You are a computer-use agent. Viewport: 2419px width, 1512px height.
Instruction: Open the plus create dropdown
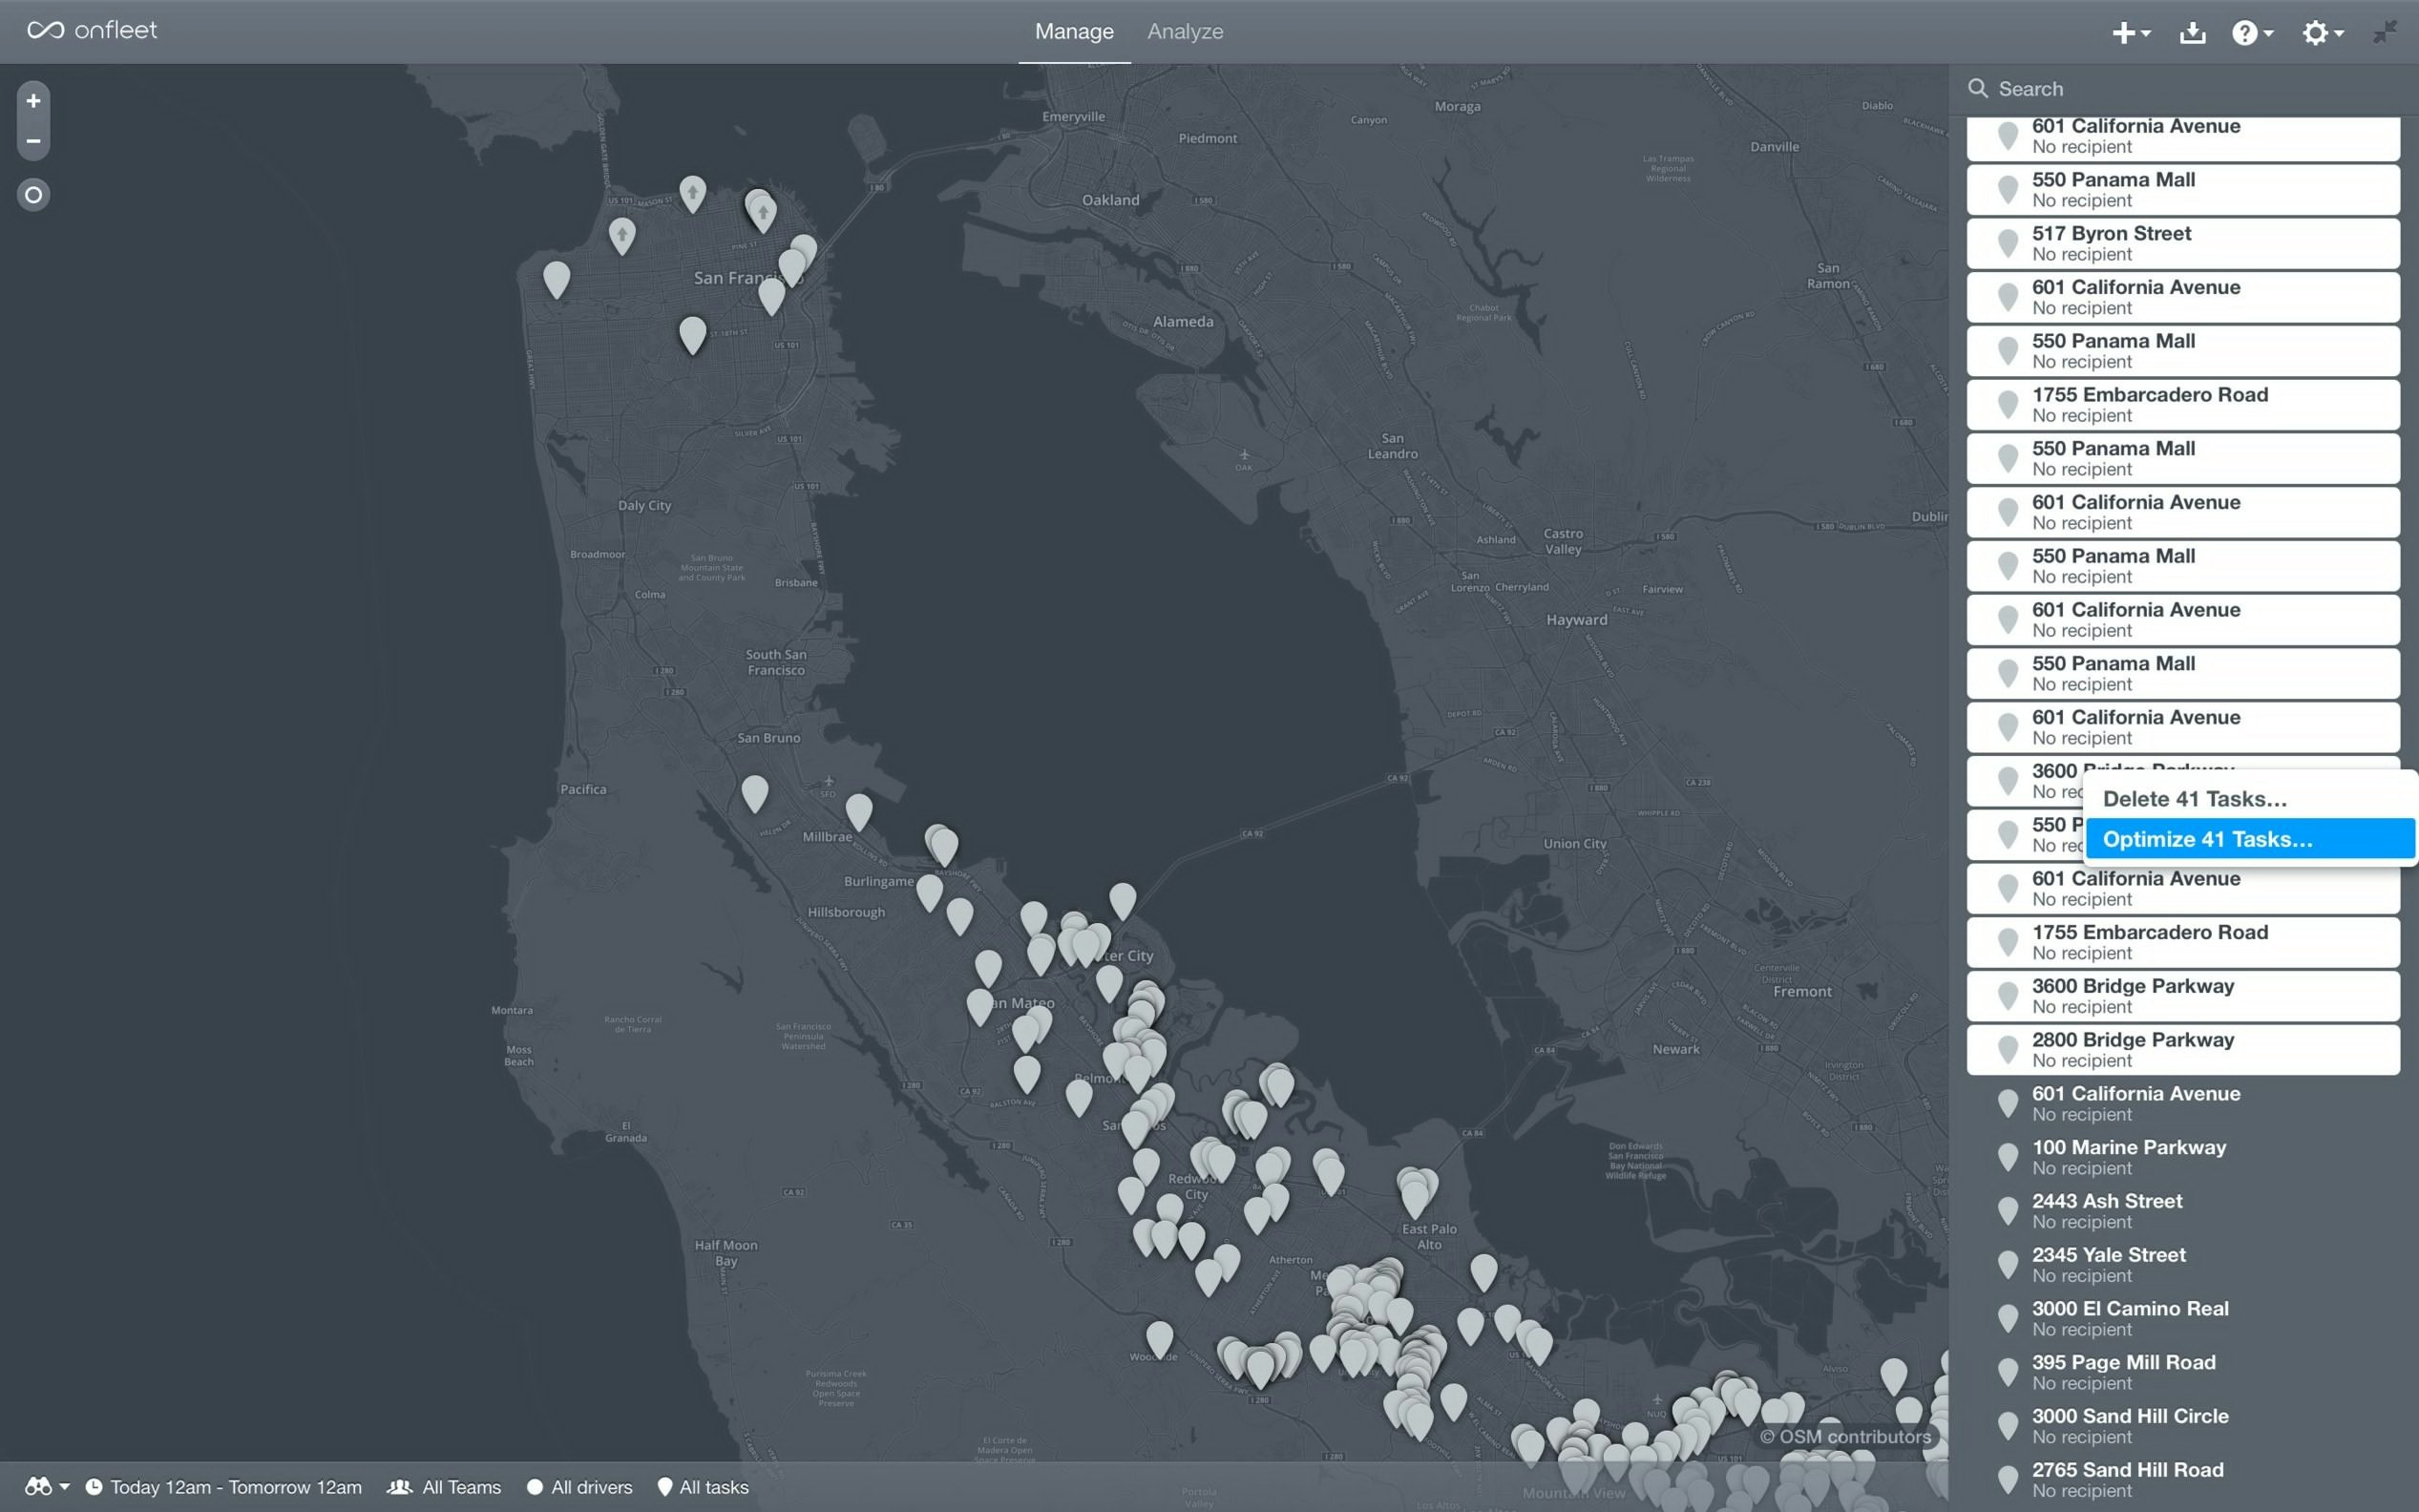[2130, 33]
